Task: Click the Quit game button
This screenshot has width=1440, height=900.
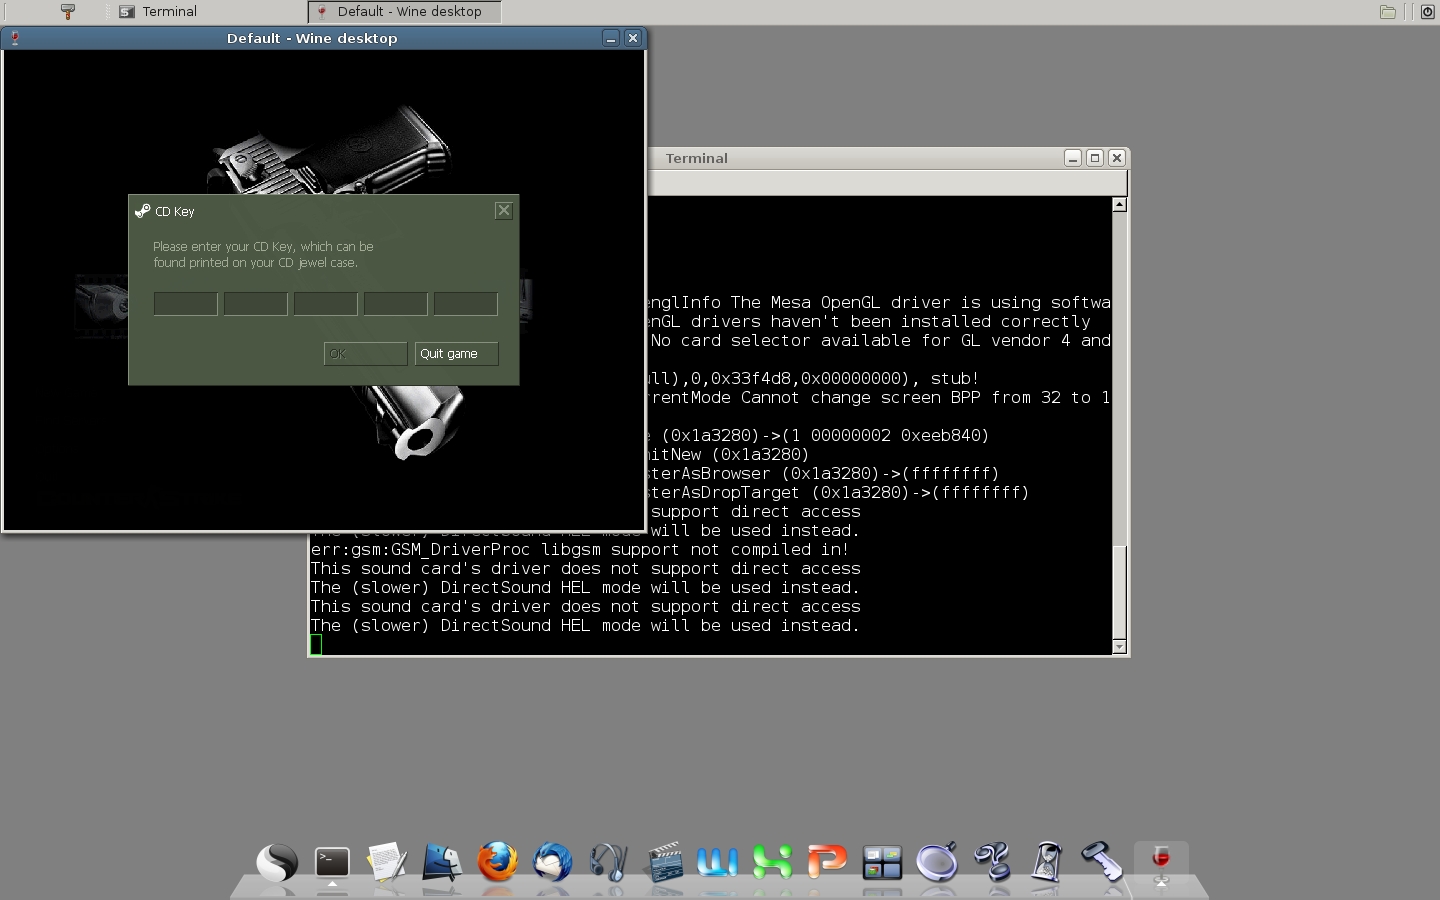Action: coord(456,354)
